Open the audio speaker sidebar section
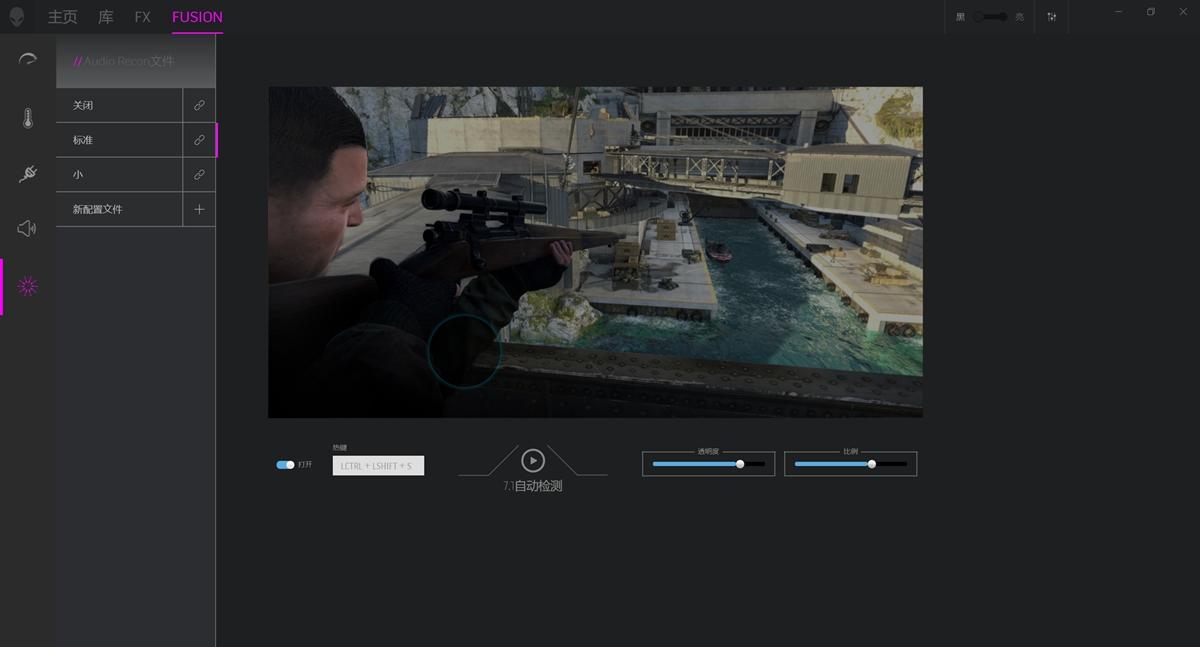Image resolution: width=1200 pixels, height=647 pixels. [x=27, y=229]
